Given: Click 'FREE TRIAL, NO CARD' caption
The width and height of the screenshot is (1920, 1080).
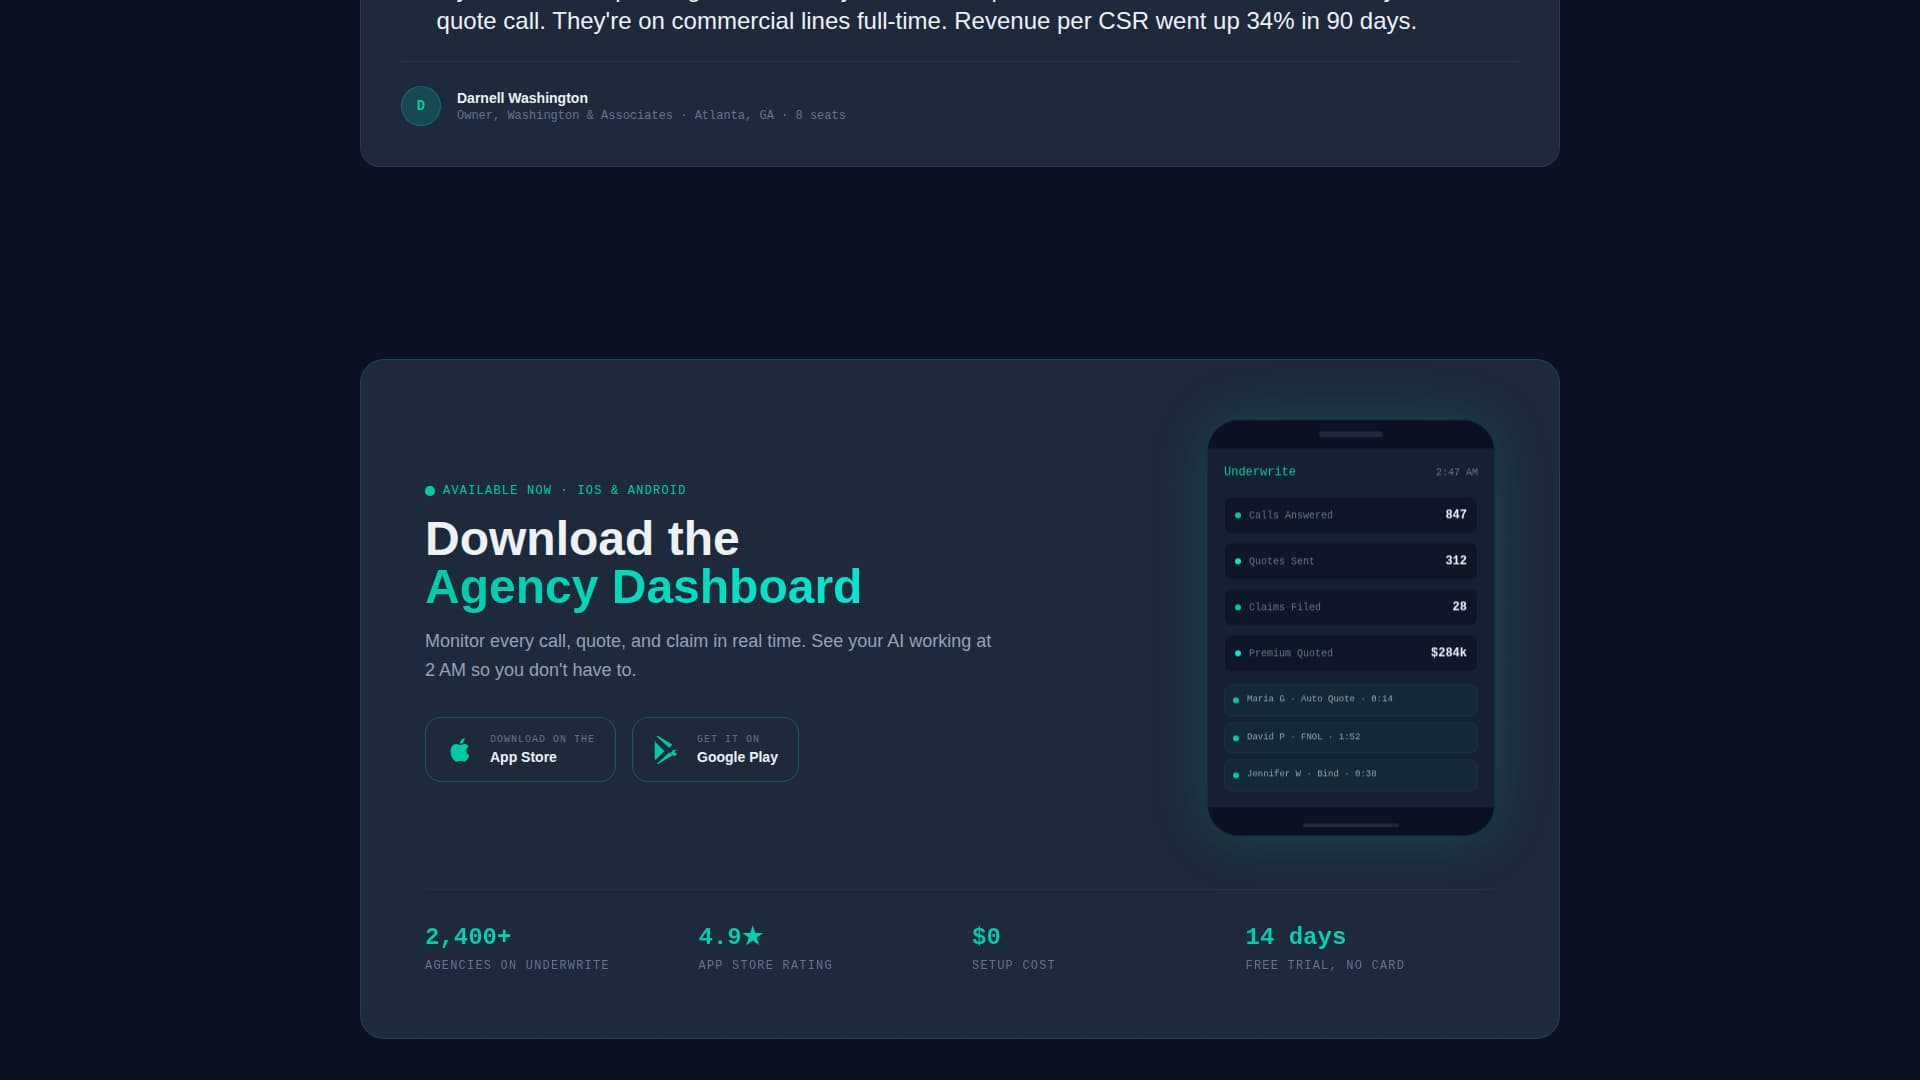Looking at the screenshot, I should coord(1325,965).
